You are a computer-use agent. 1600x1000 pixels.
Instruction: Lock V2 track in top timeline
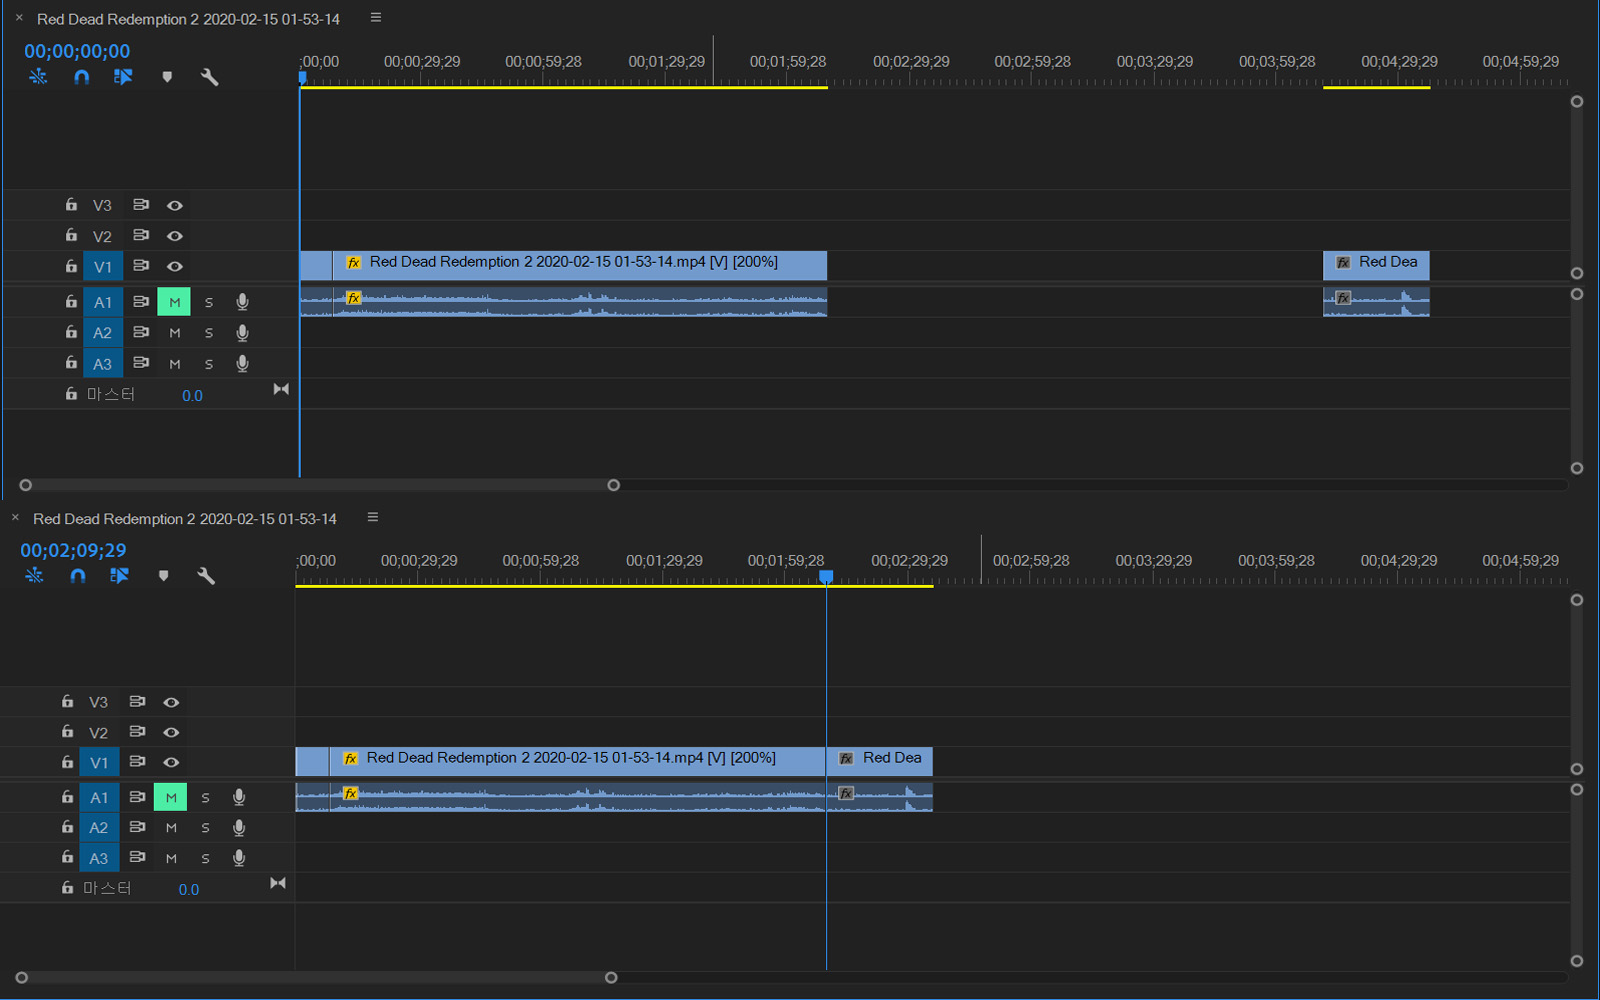[71, 236]
